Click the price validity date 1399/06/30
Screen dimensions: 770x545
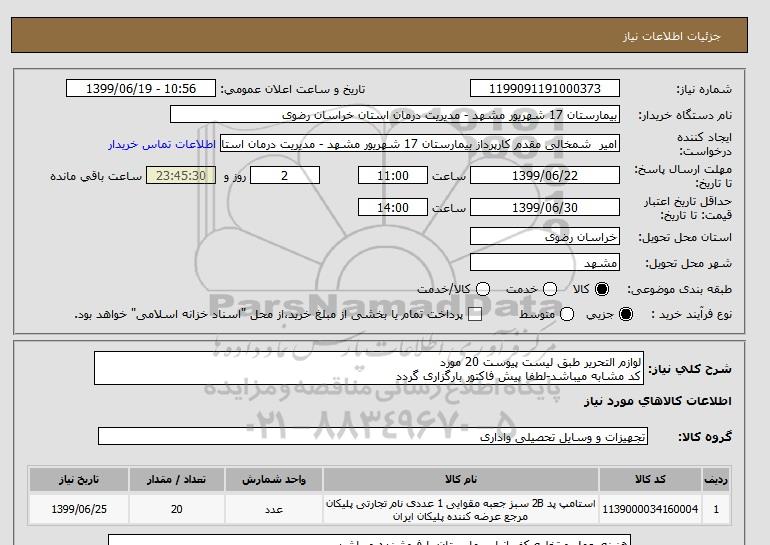point(545,208)
